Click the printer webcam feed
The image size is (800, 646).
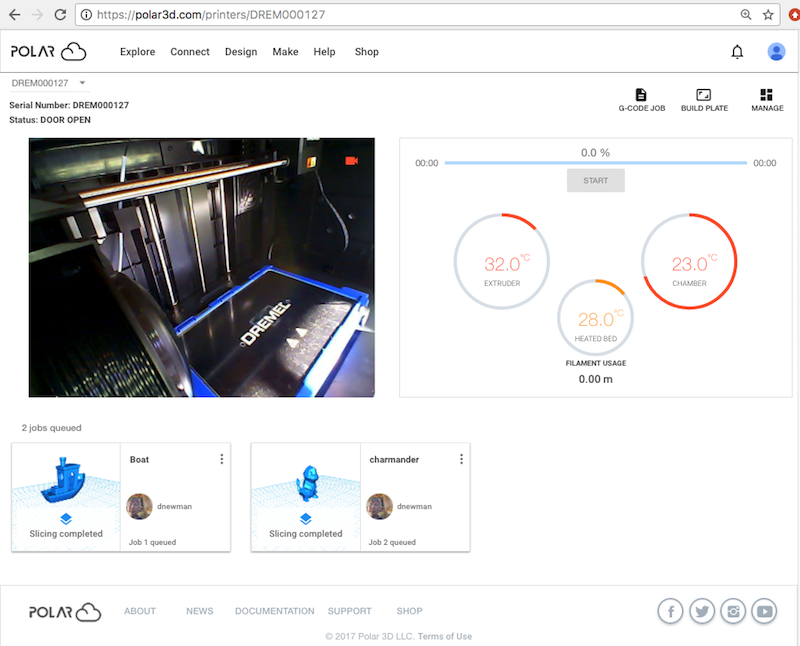tap(202, 267)
